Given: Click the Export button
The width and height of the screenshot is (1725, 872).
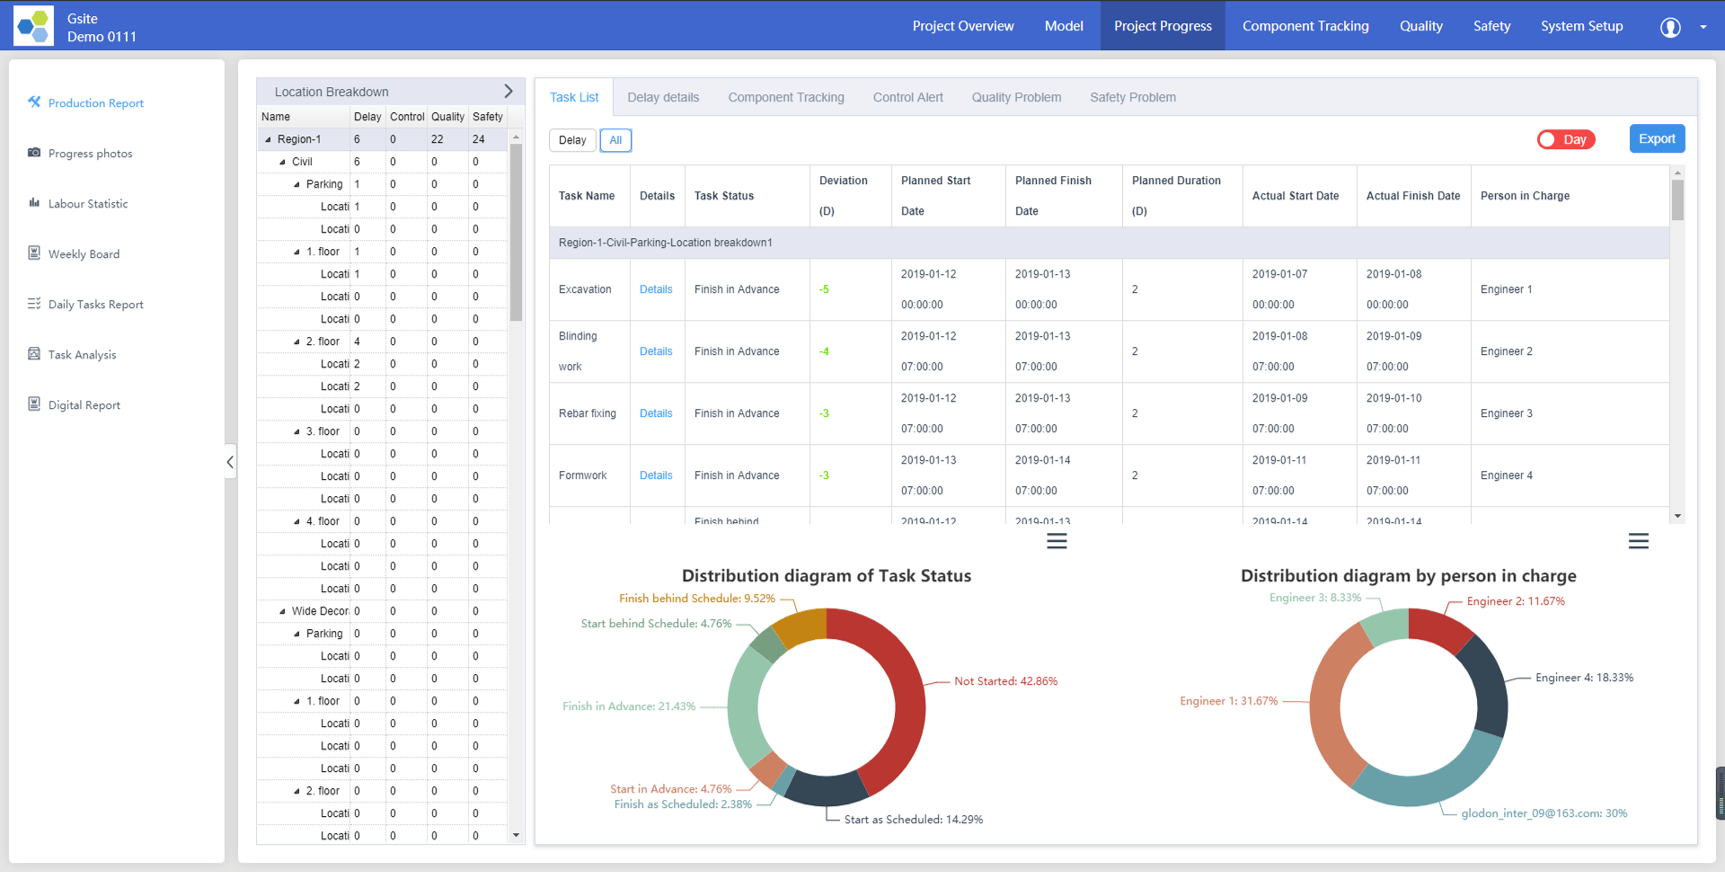Looking at the screenshot, I should click(1656, 139).
